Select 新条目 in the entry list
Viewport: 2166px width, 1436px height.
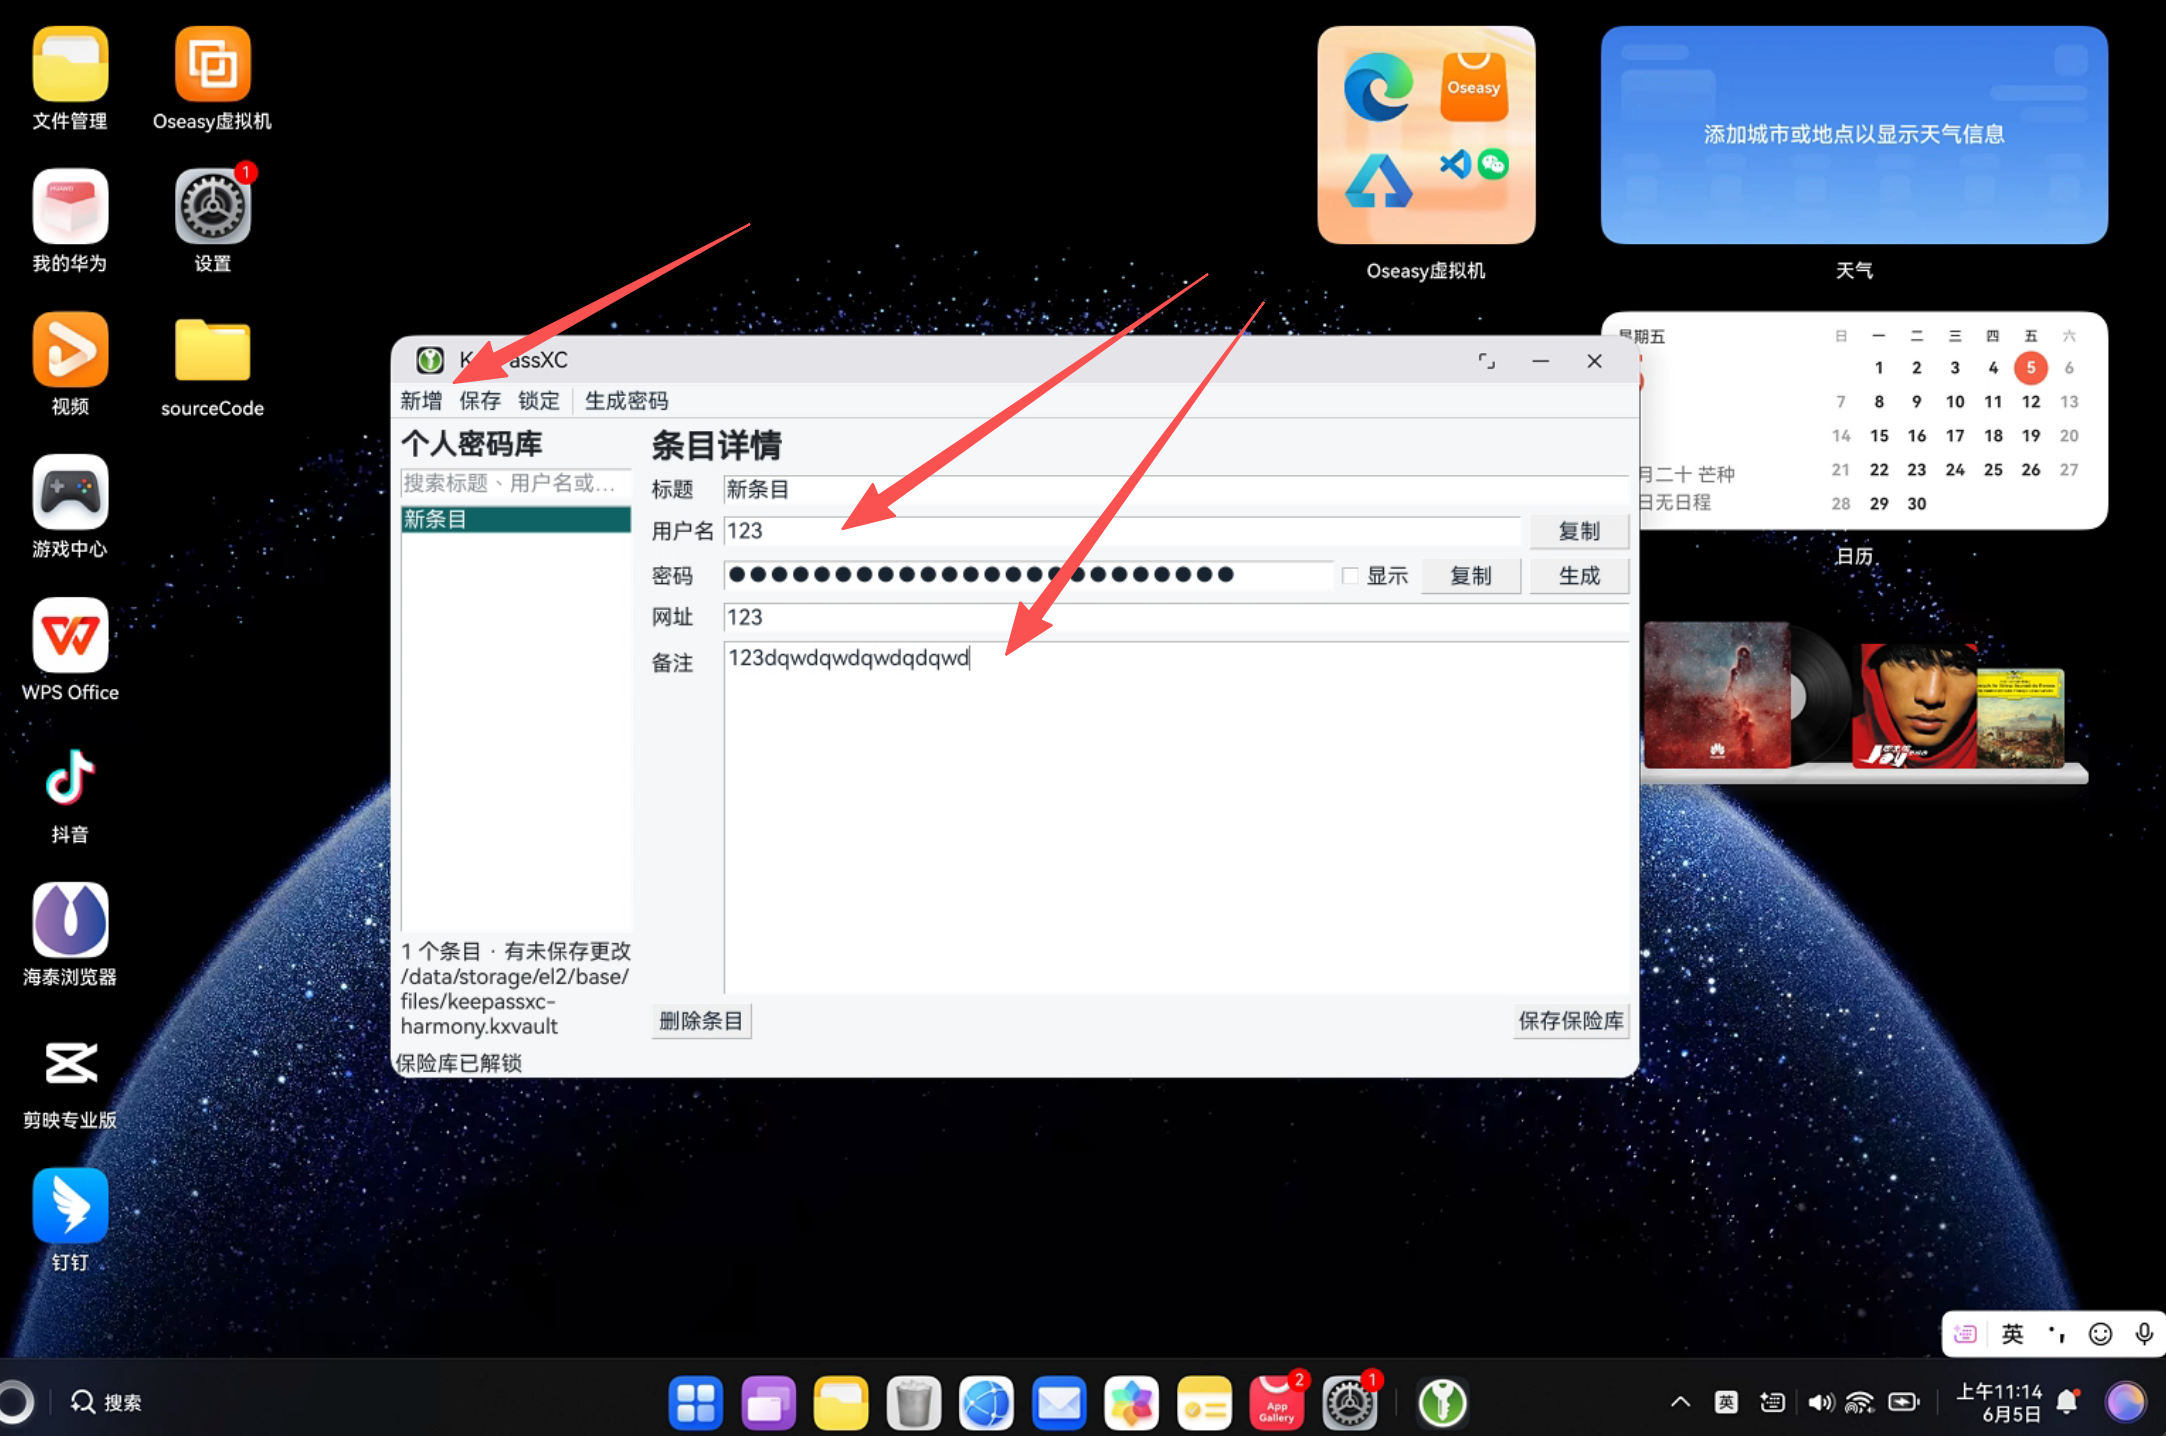[x=516, y=519]
